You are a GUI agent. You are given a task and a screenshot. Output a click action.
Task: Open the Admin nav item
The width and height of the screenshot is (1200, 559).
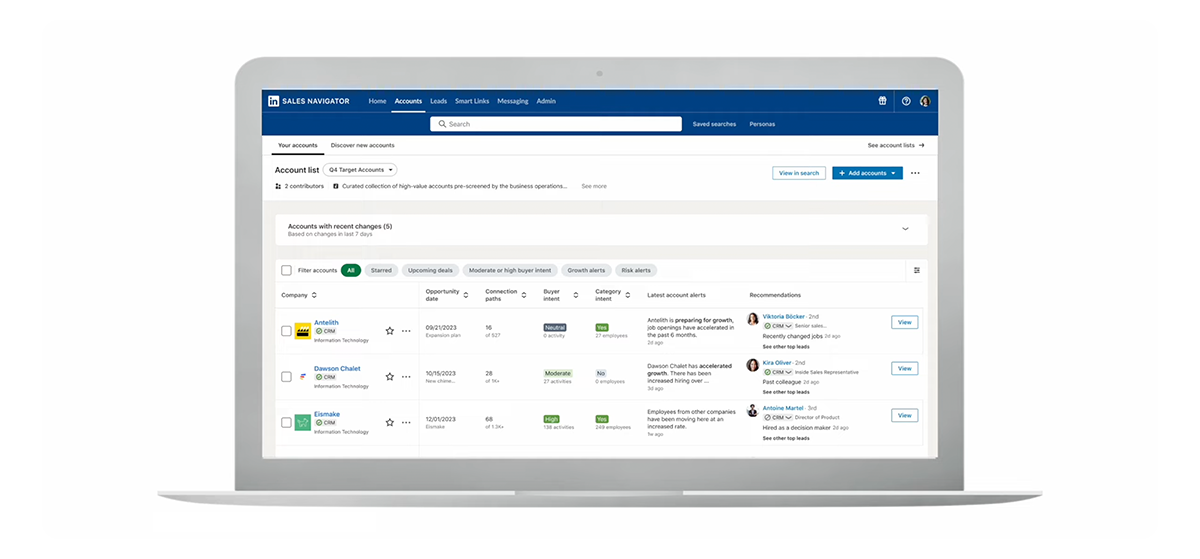point(546,101)
